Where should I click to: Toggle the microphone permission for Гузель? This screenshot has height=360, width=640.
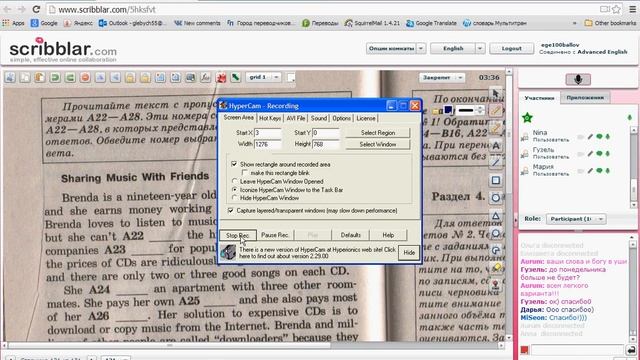click(x=608, y=153)
